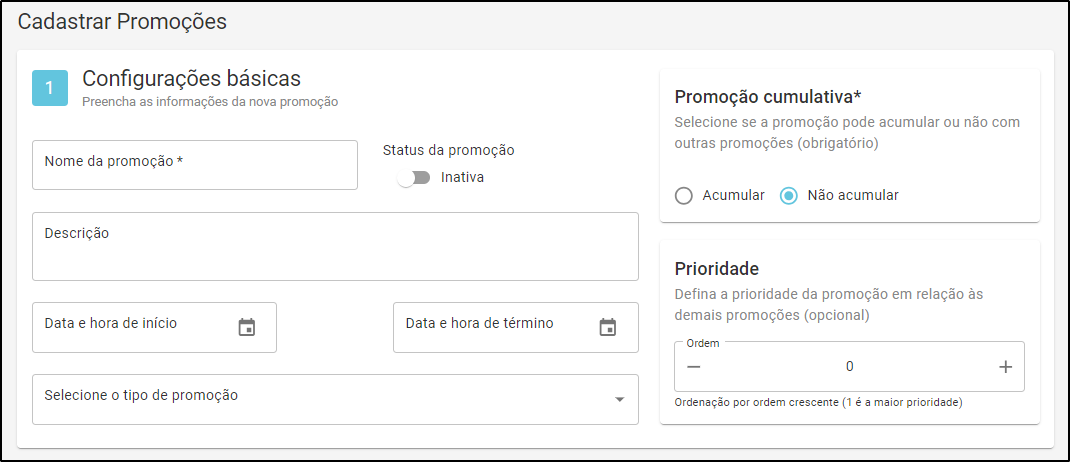This screenshot has height=462, width=1070.
Task: Click the plus icon in Ordem
Action: 1005,367
